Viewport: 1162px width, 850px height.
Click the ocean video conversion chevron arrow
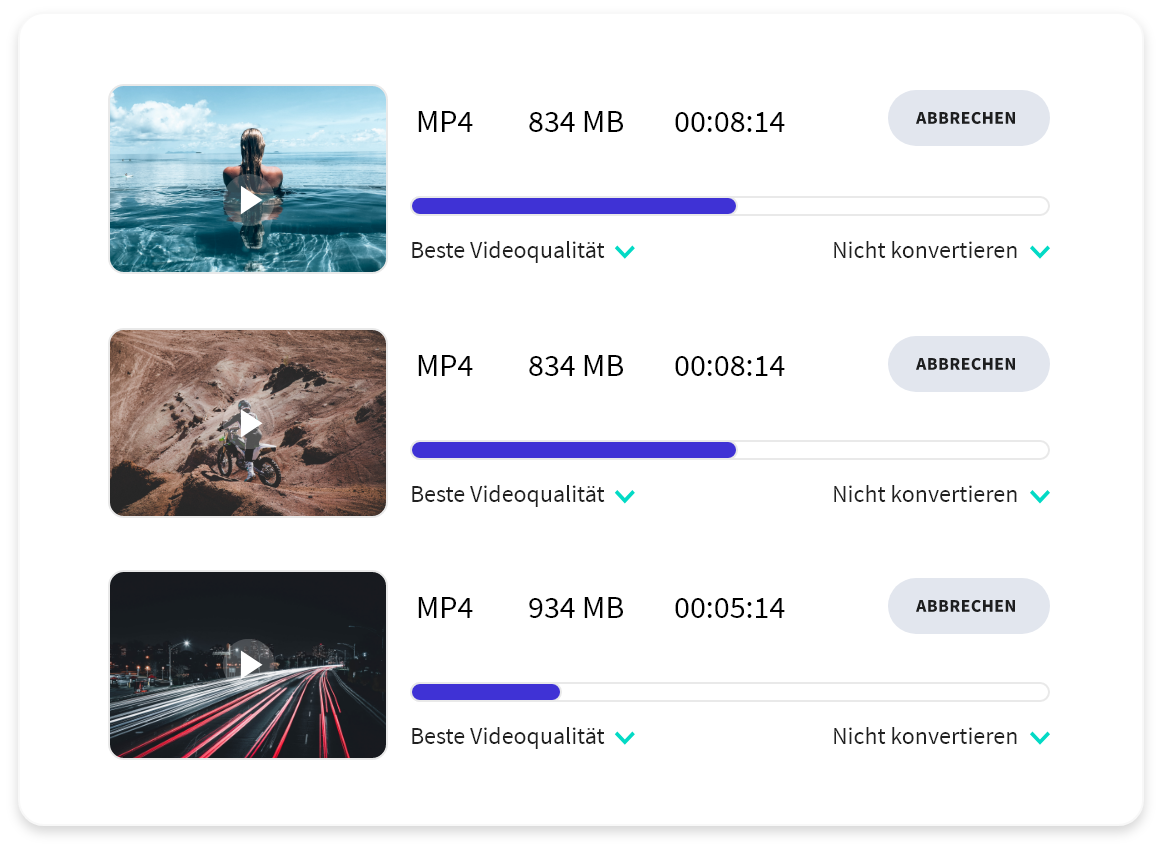1040,252
